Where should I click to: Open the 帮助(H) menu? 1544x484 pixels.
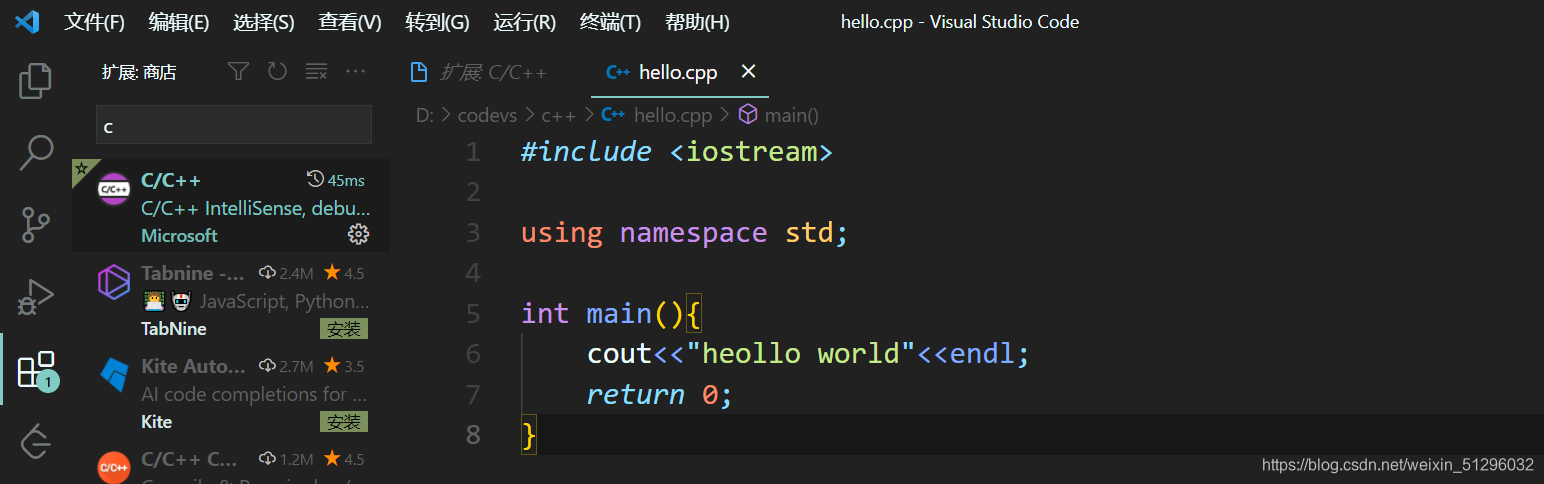click(x=697, y=22)
